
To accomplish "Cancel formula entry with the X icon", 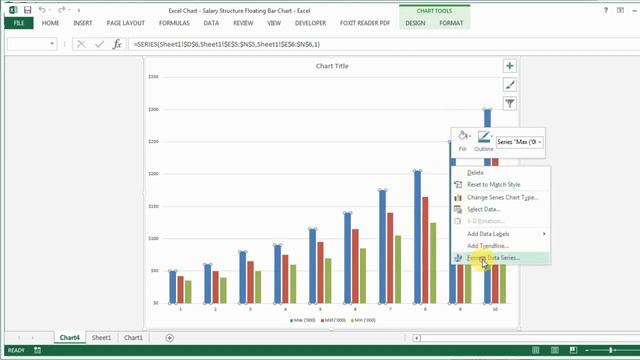I will click(x=81, y=44).
